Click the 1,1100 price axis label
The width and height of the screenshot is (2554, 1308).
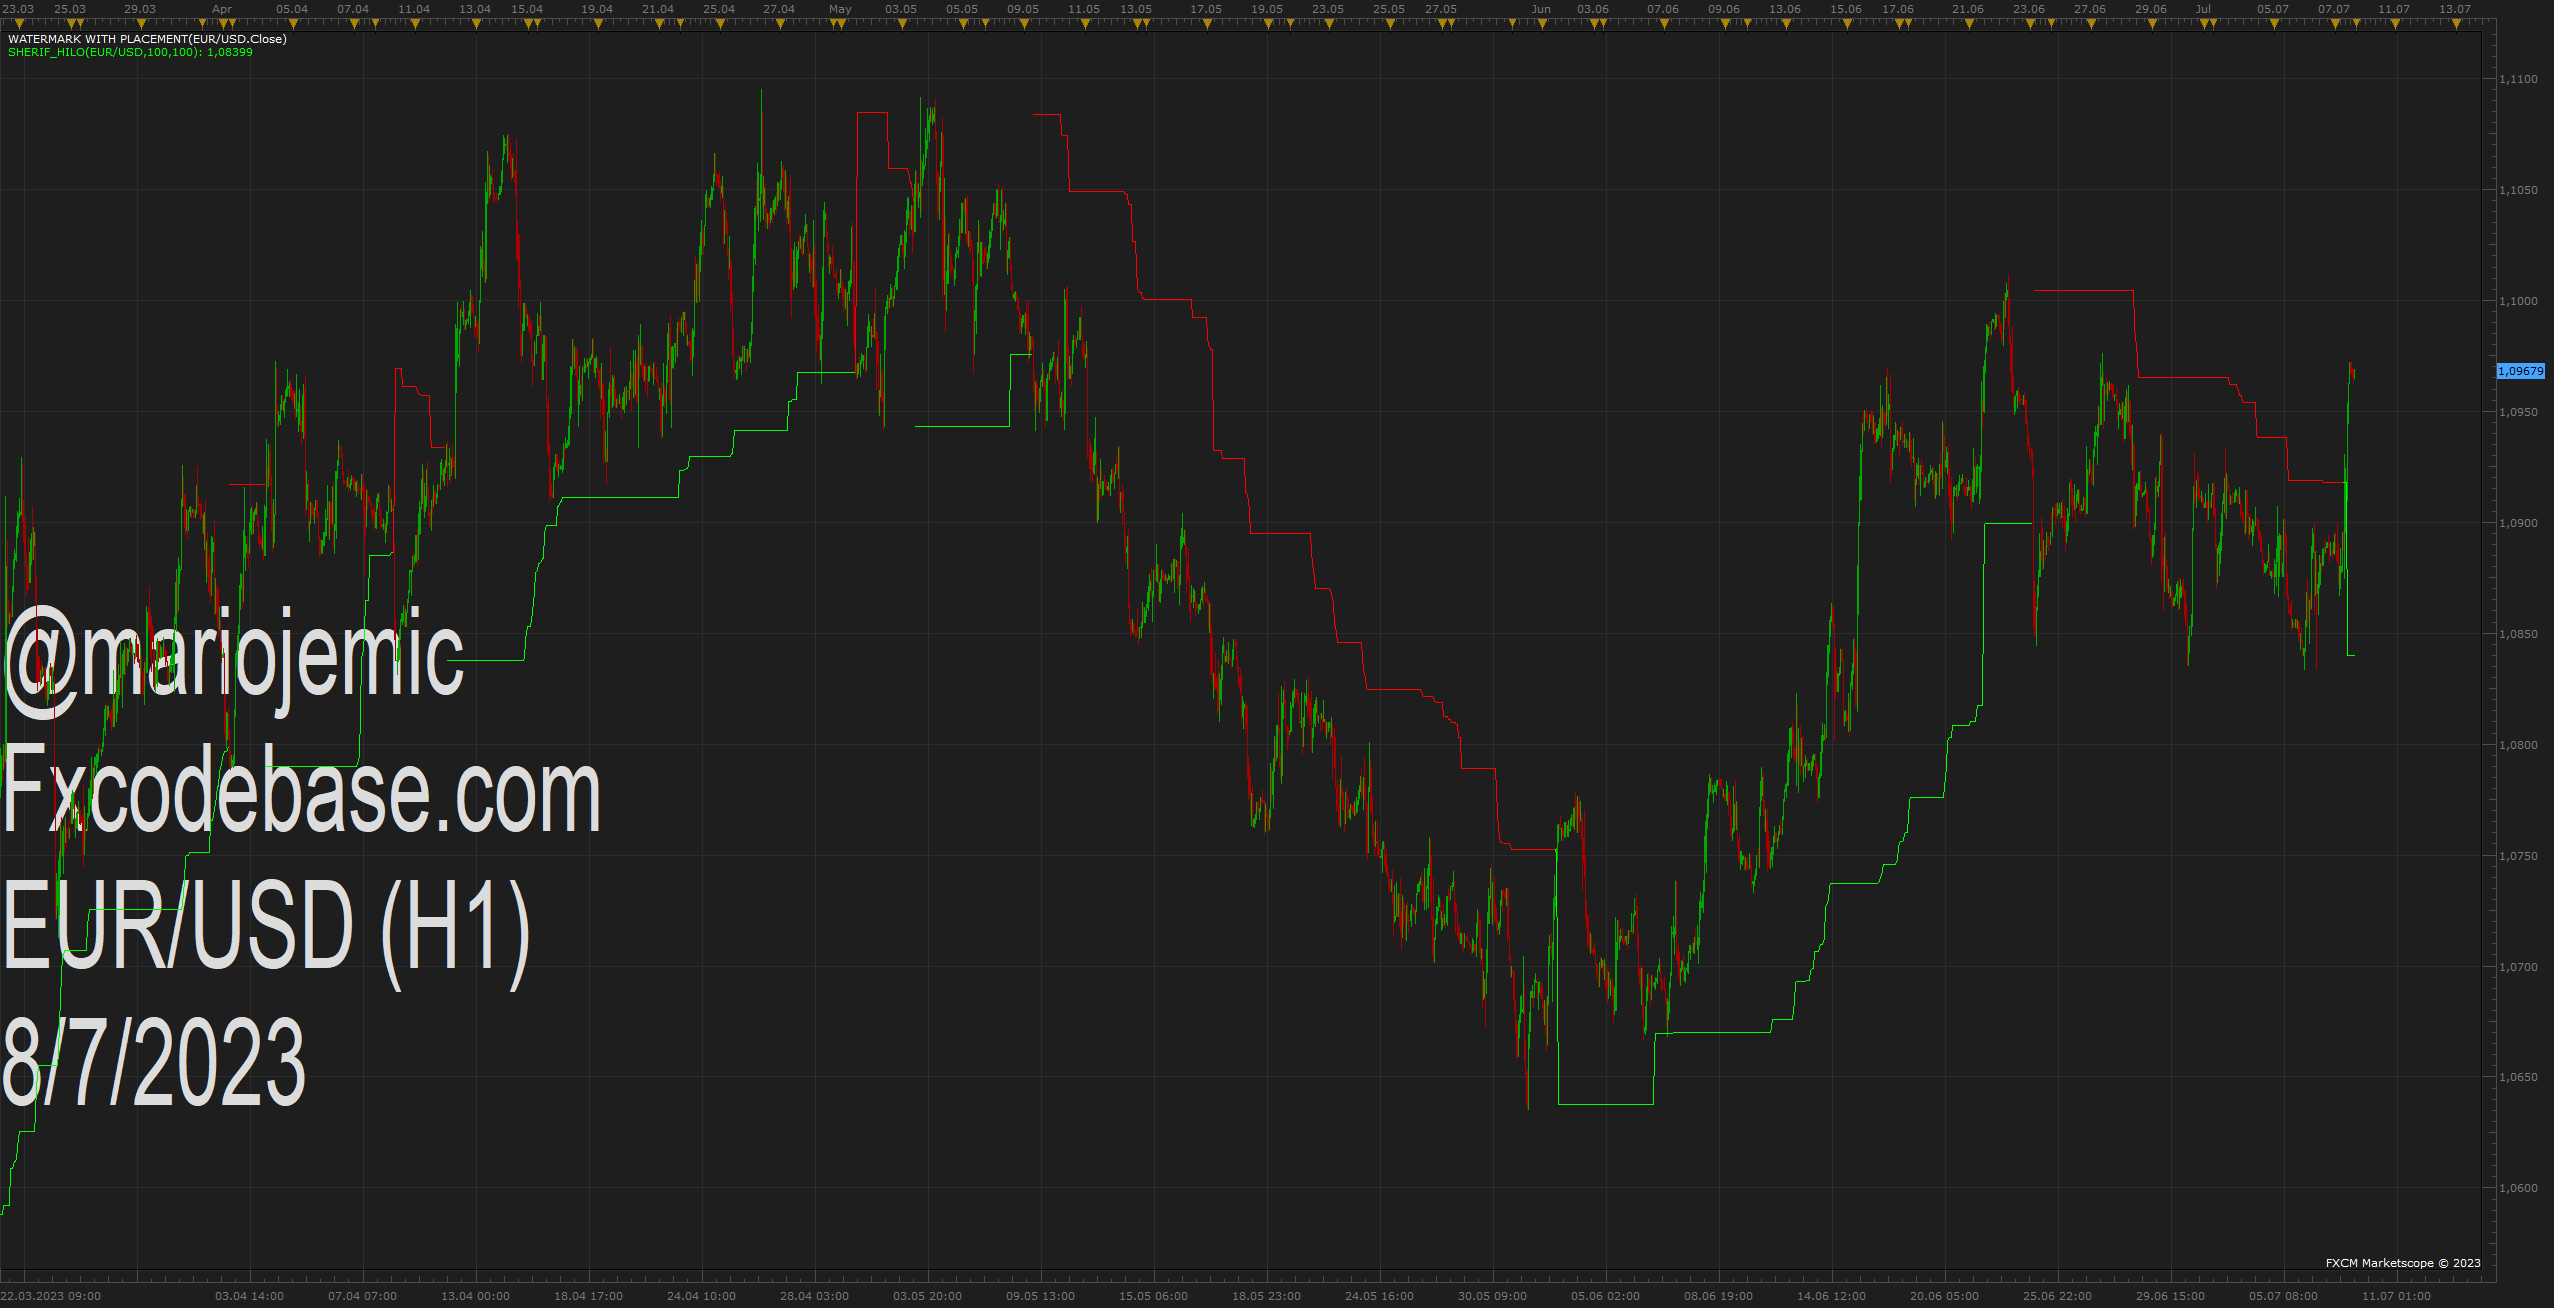click(x=2518, y=79)
